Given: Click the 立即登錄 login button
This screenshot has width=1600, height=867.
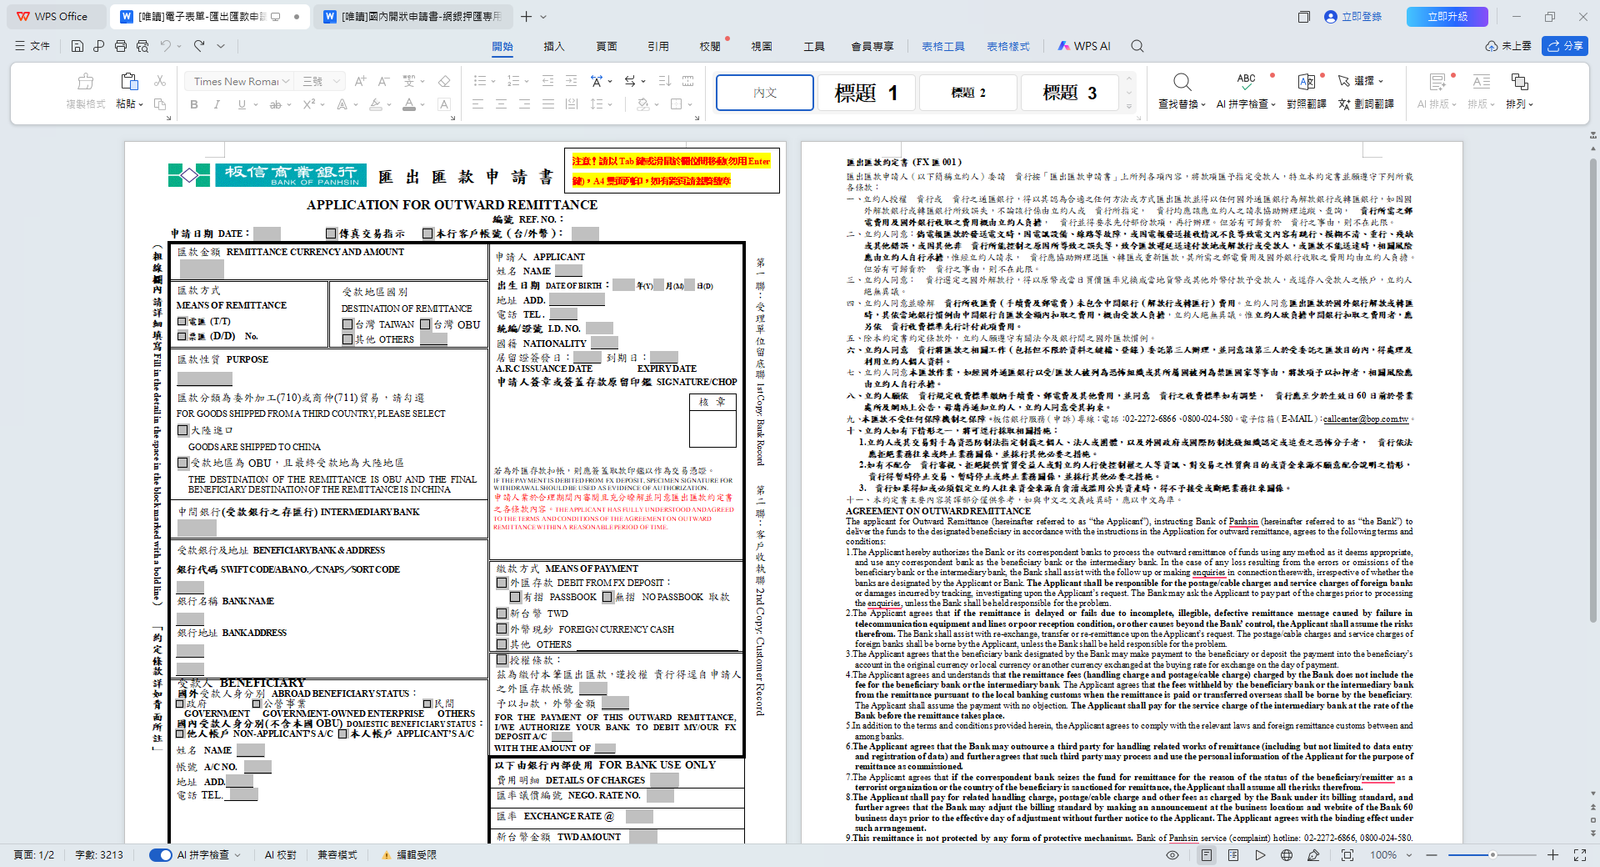Looking at the screenshot, I should click(x=1353, y=16).
